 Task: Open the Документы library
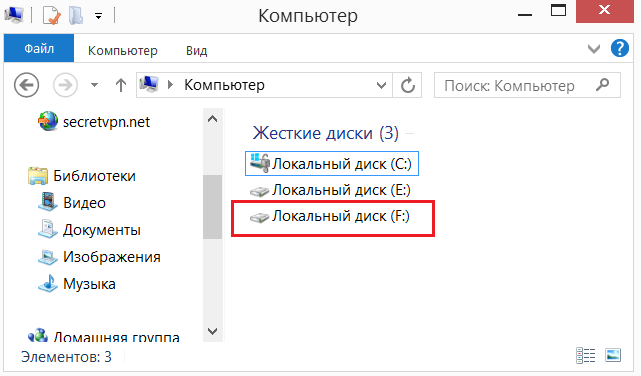point(102,230)
